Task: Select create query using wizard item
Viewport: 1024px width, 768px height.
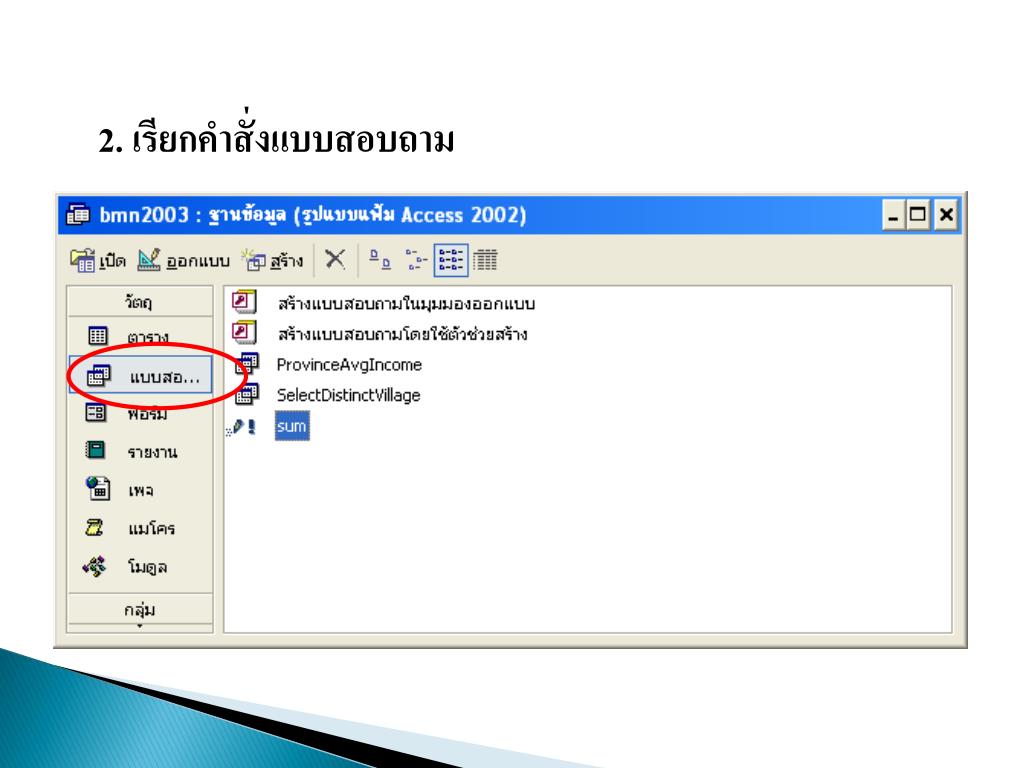Action: (402, 334)
